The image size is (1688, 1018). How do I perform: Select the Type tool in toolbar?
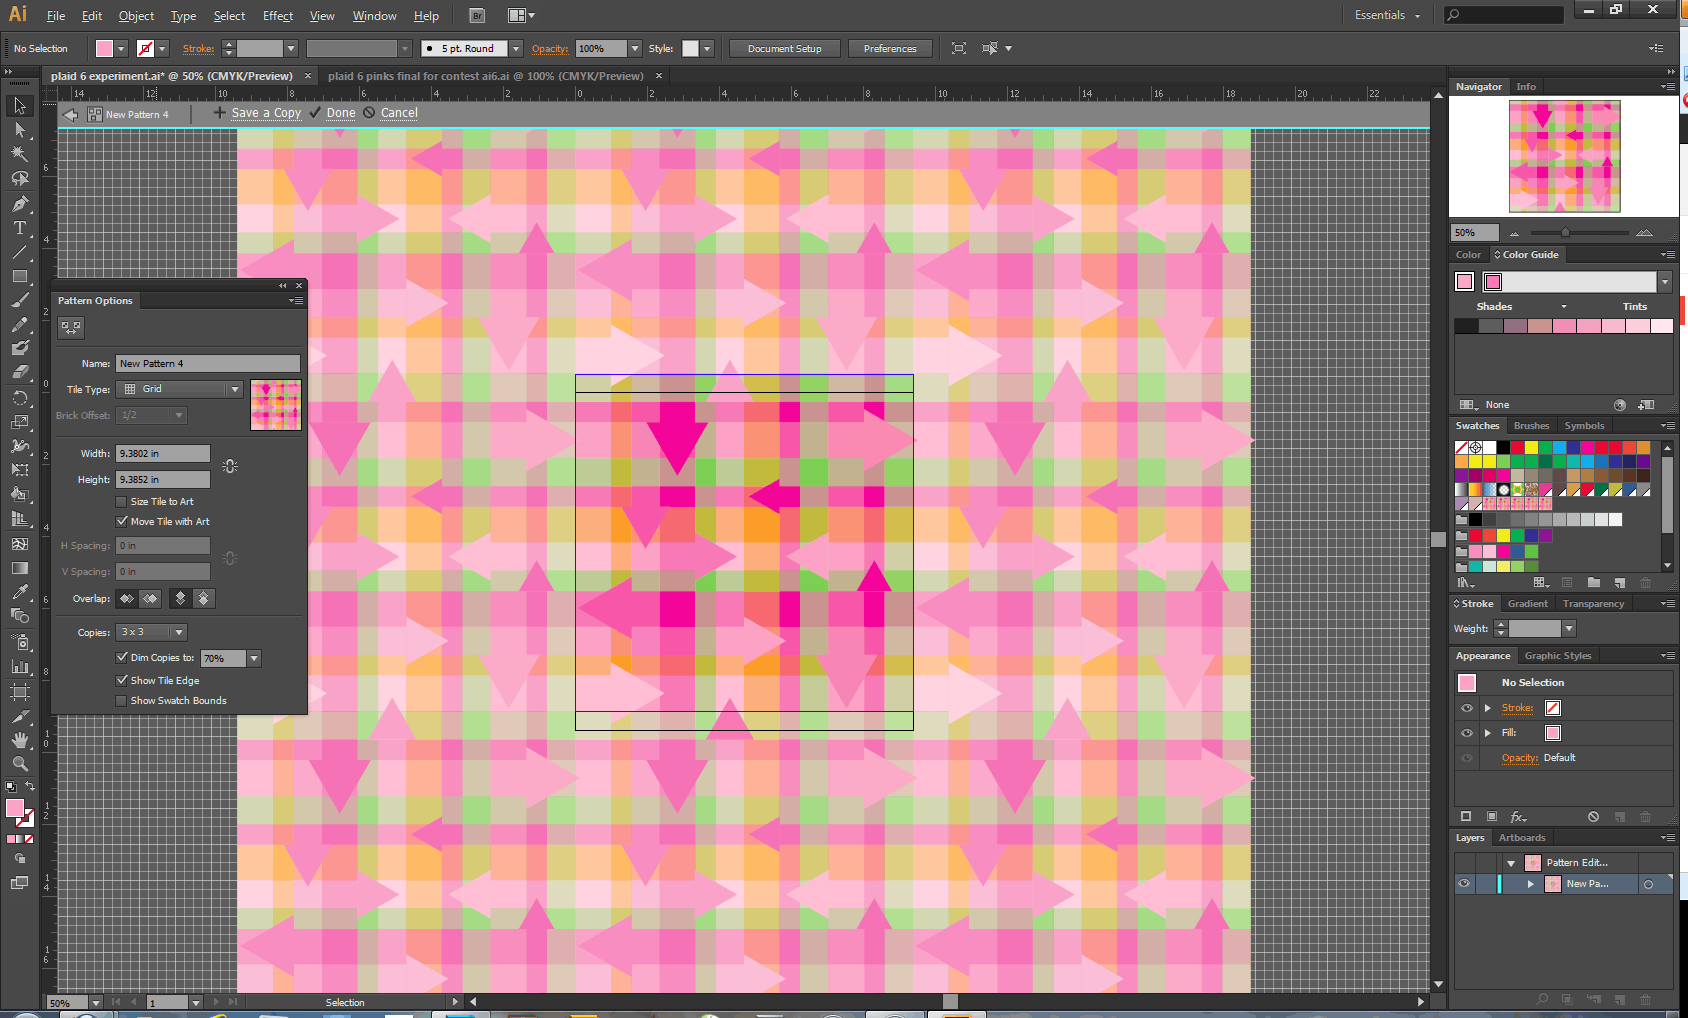coord(19,228)
